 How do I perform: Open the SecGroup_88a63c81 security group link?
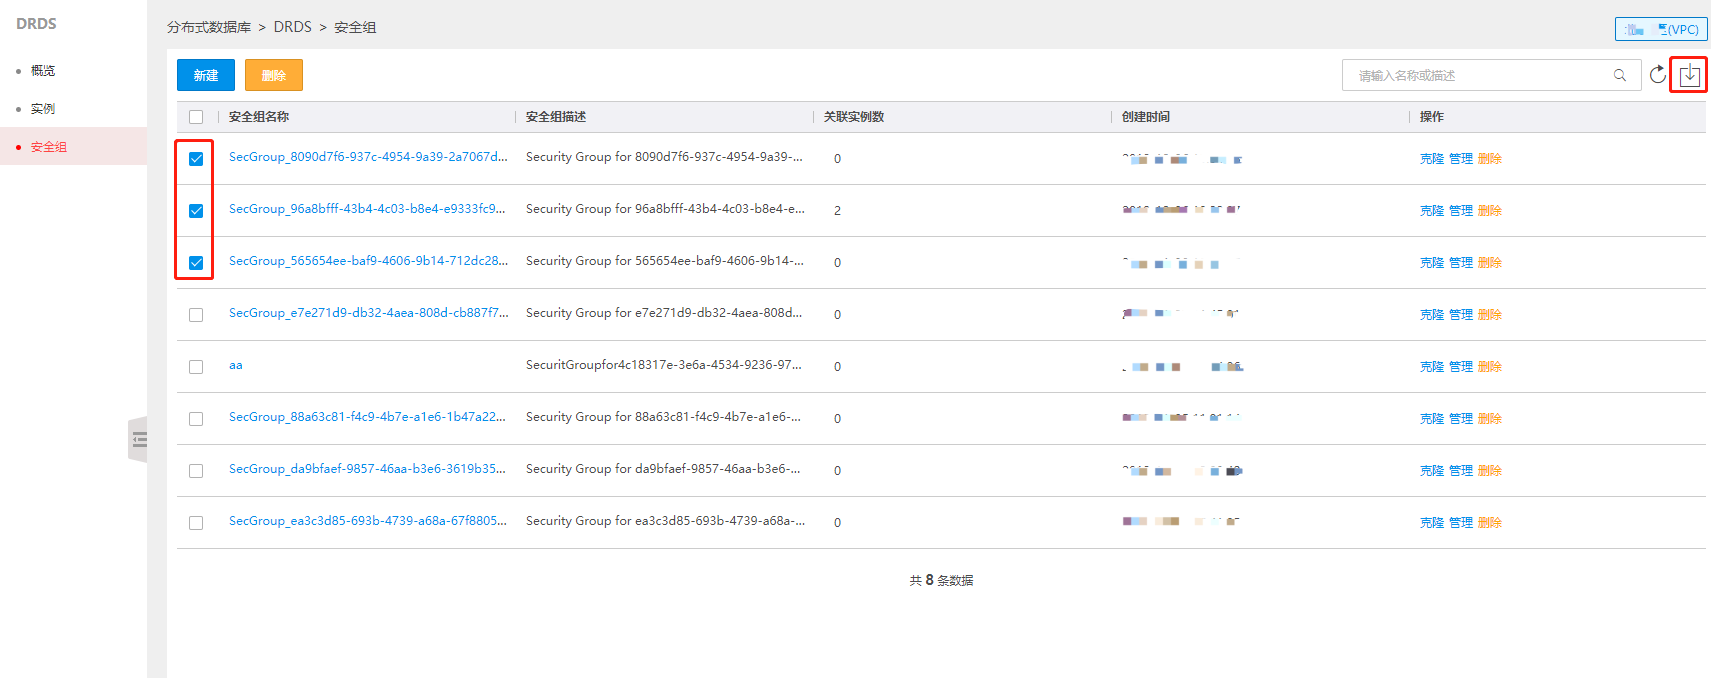367,417
